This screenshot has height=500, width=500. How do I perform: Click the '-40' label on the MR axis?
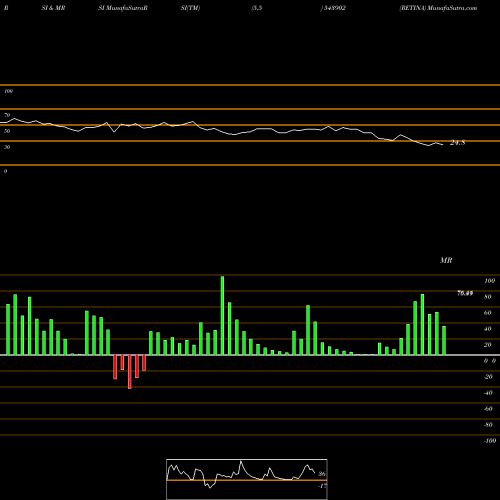488,393
